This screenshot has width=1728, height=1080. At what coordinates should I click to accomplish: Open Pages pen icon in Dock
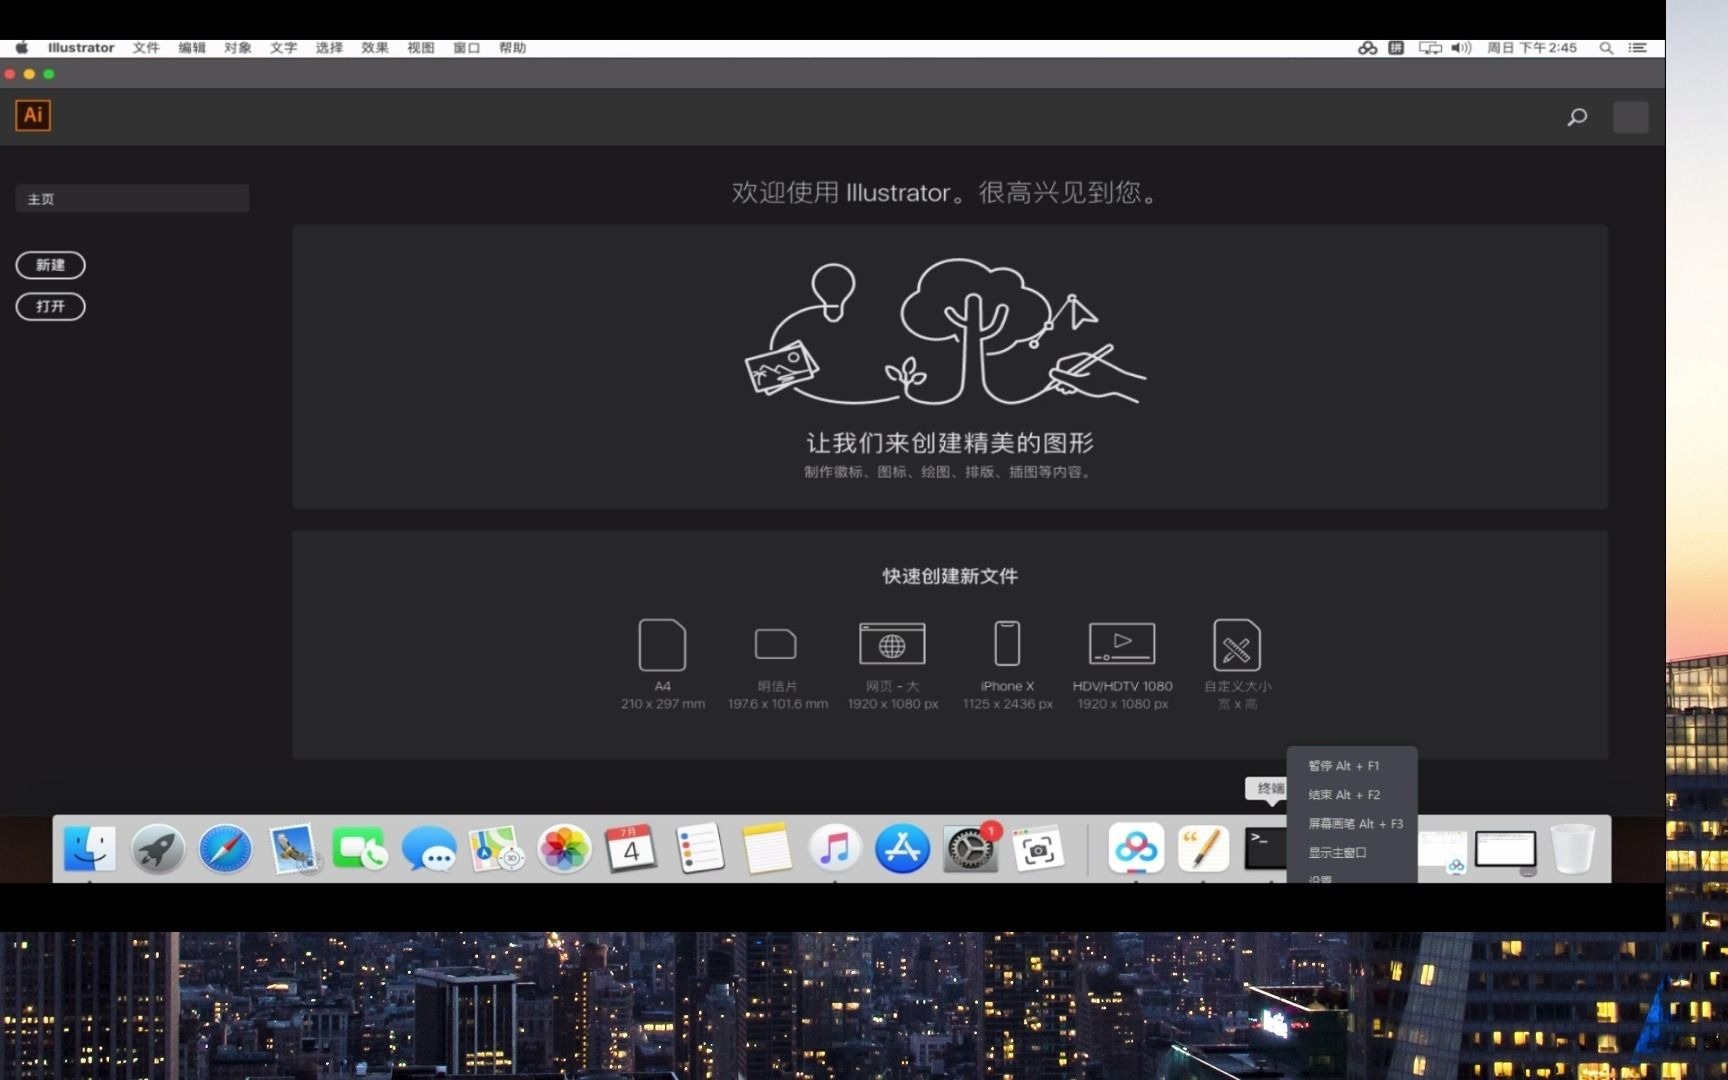click(x=1203, y=849)
